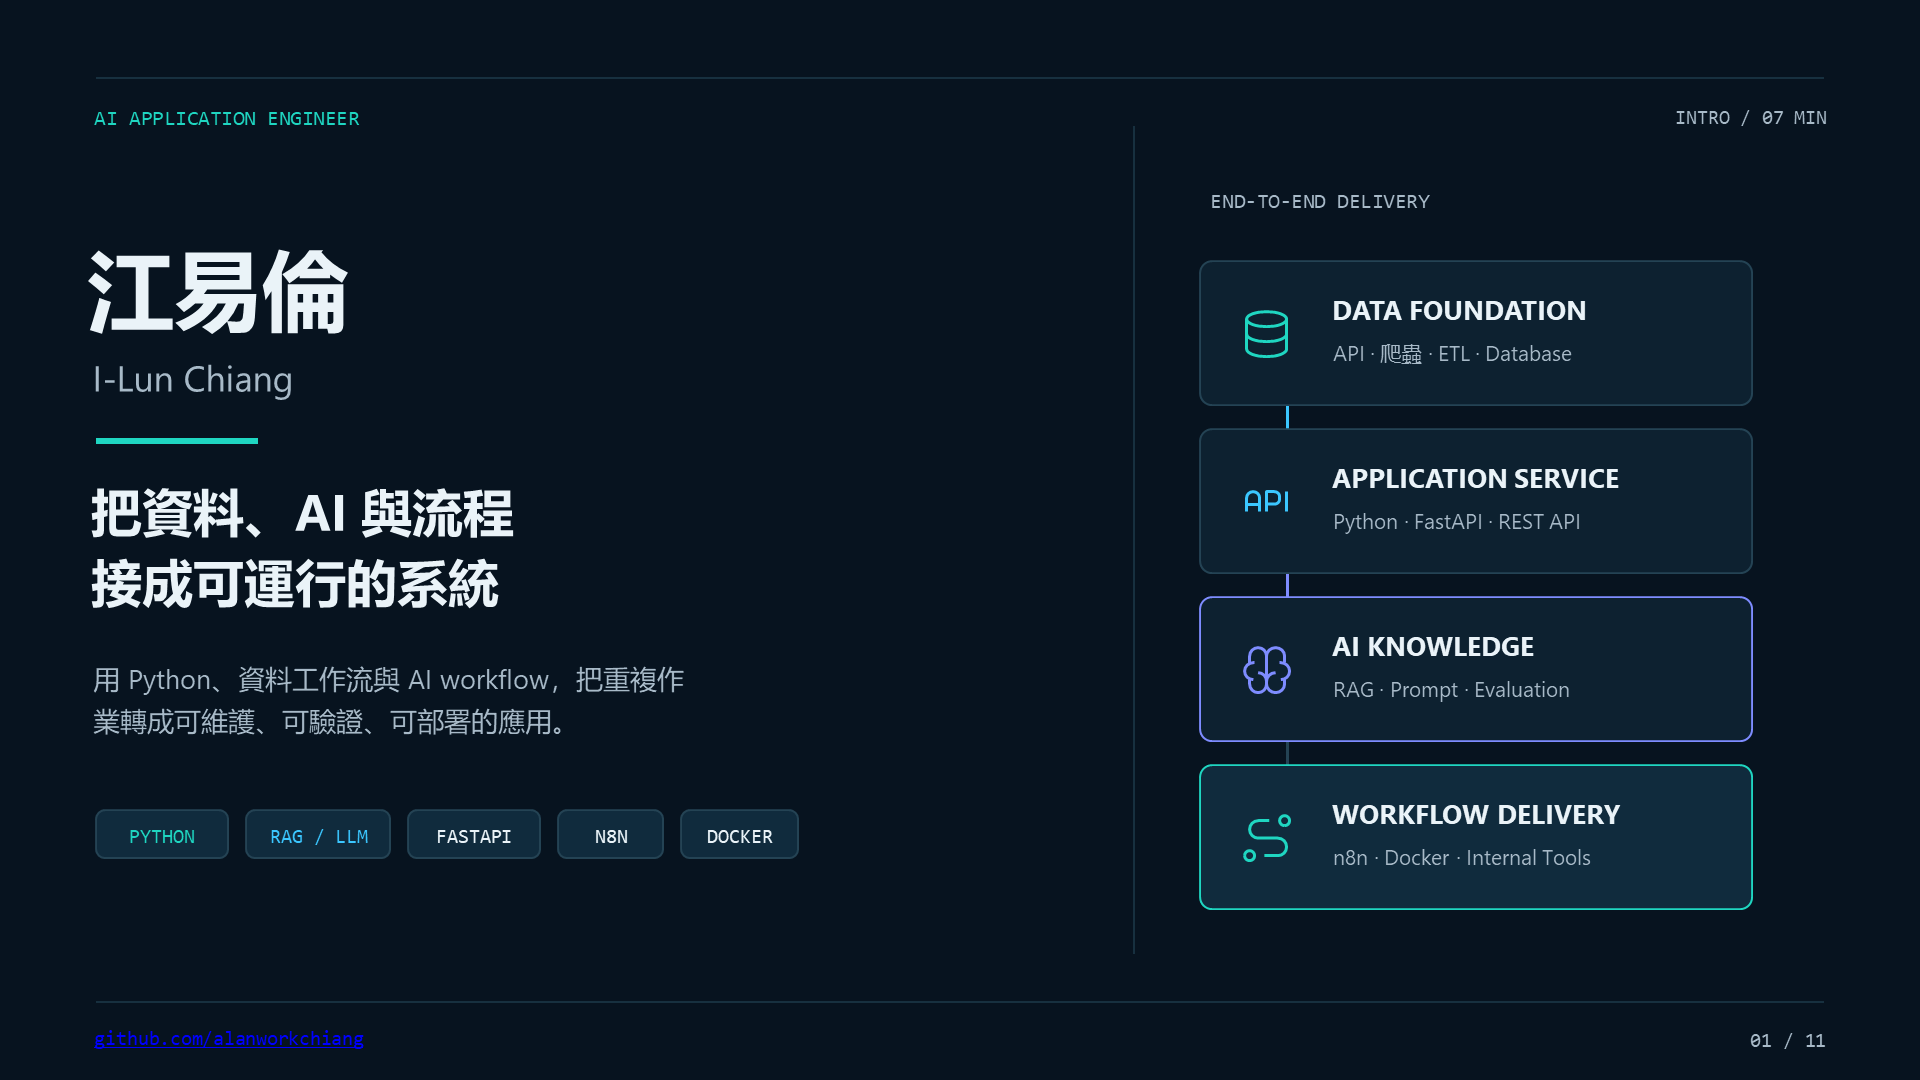This screenshot has height=1080, width=1920.
Task: Click the name 江易倫 heading
Action: tap(218, 293)
